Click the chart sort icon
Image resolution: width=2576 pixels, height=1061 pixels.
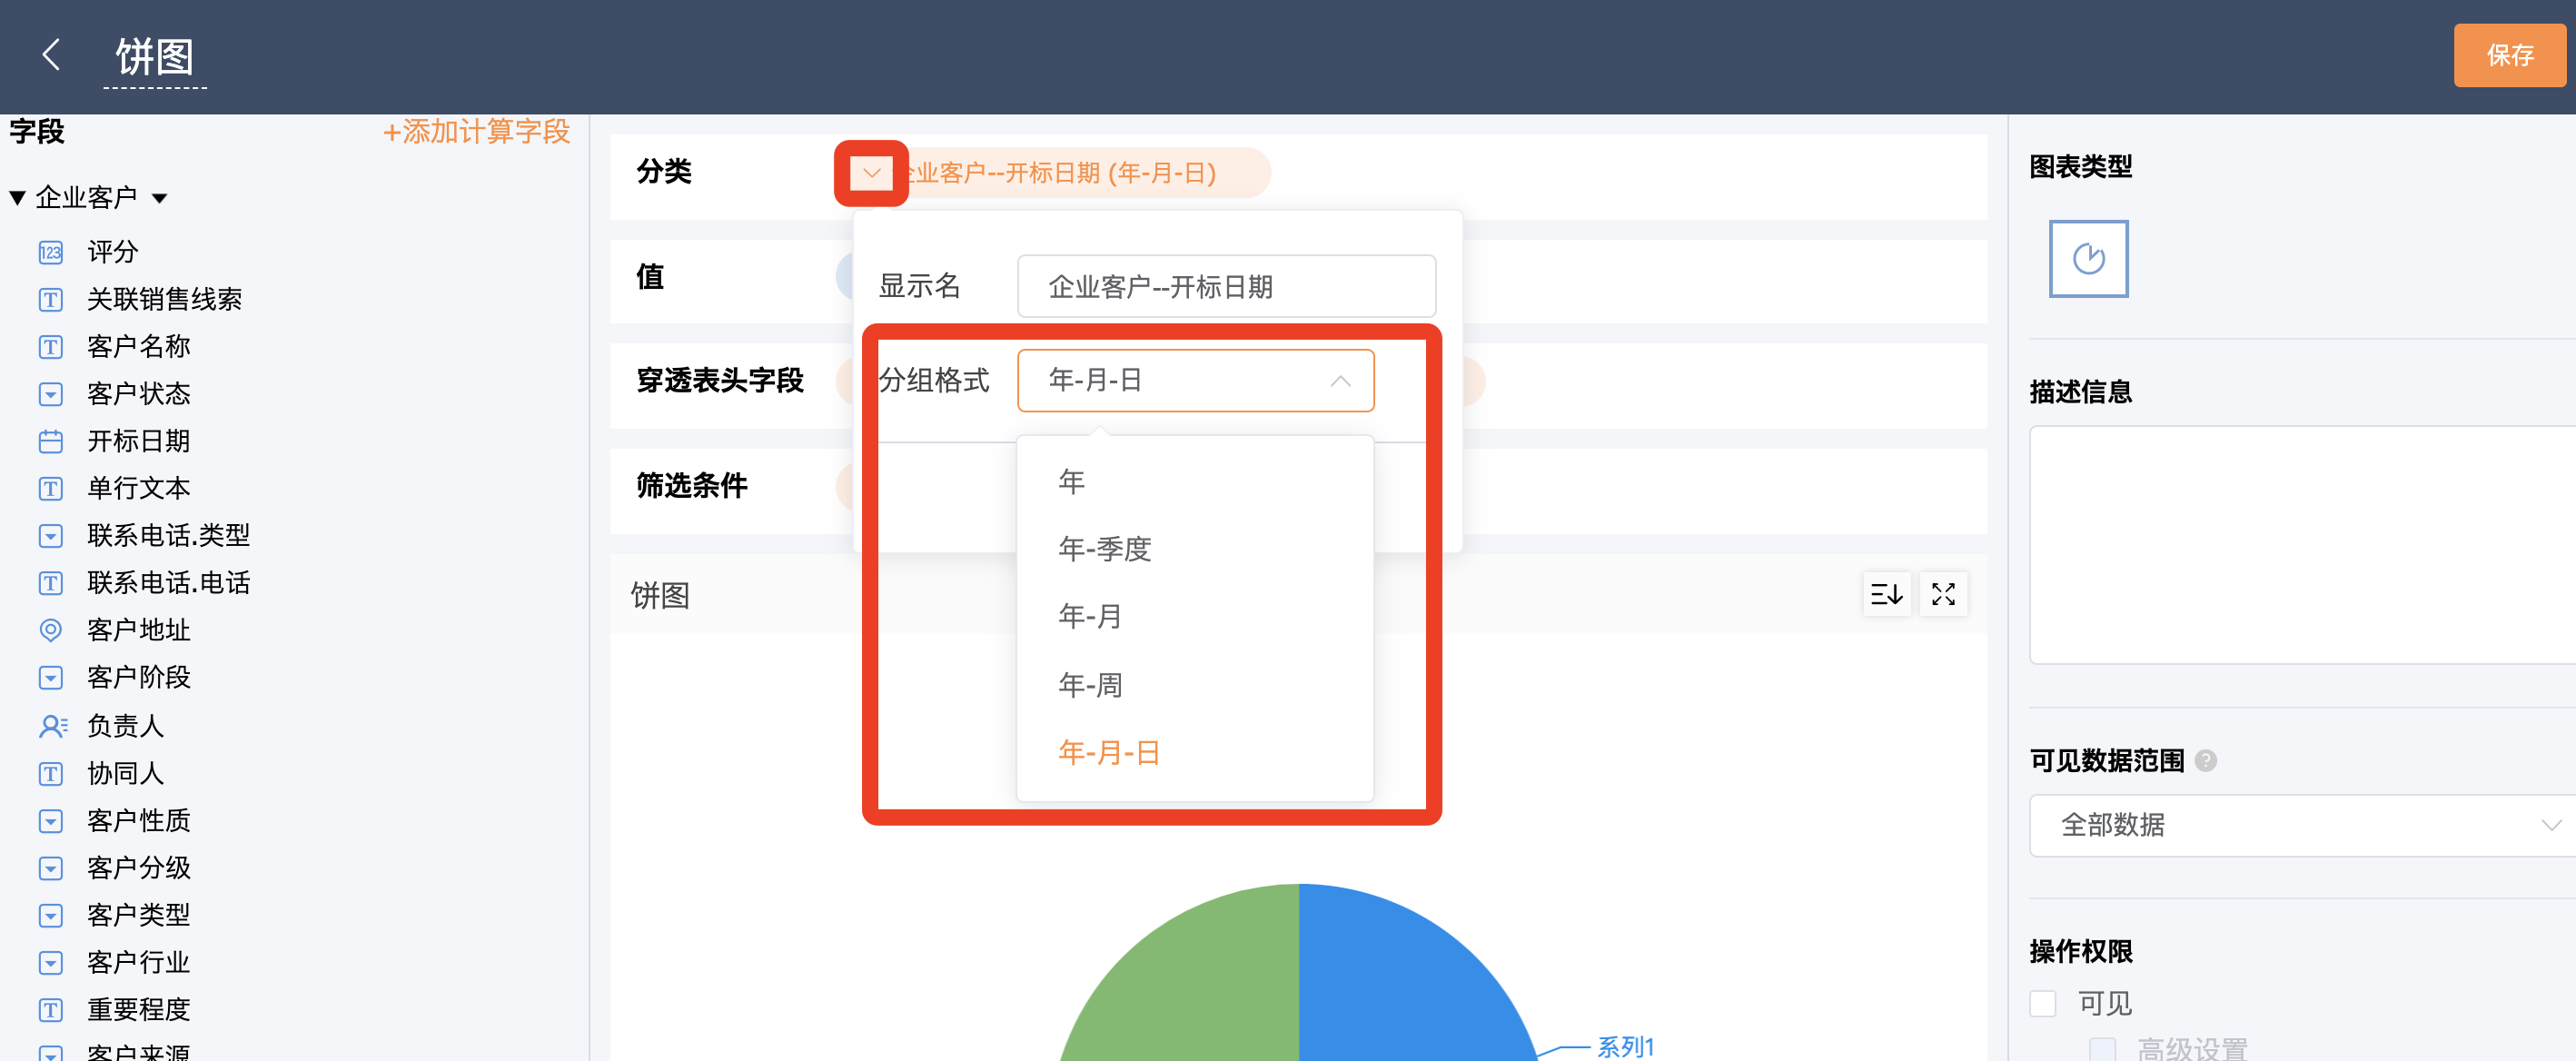tap(1886, 594)
